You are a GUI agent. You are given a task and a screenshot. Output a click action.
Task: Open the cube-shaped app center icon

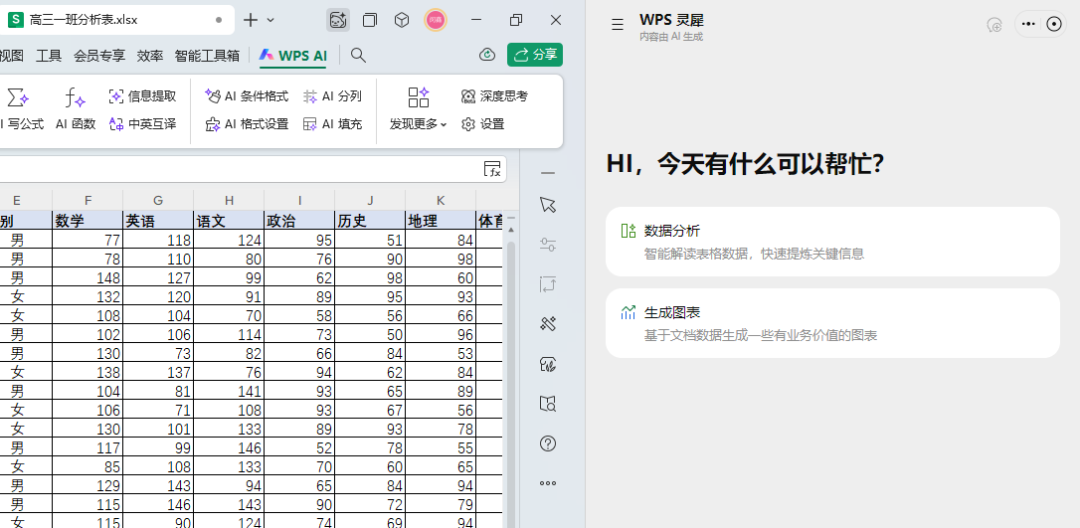point(402,20)
